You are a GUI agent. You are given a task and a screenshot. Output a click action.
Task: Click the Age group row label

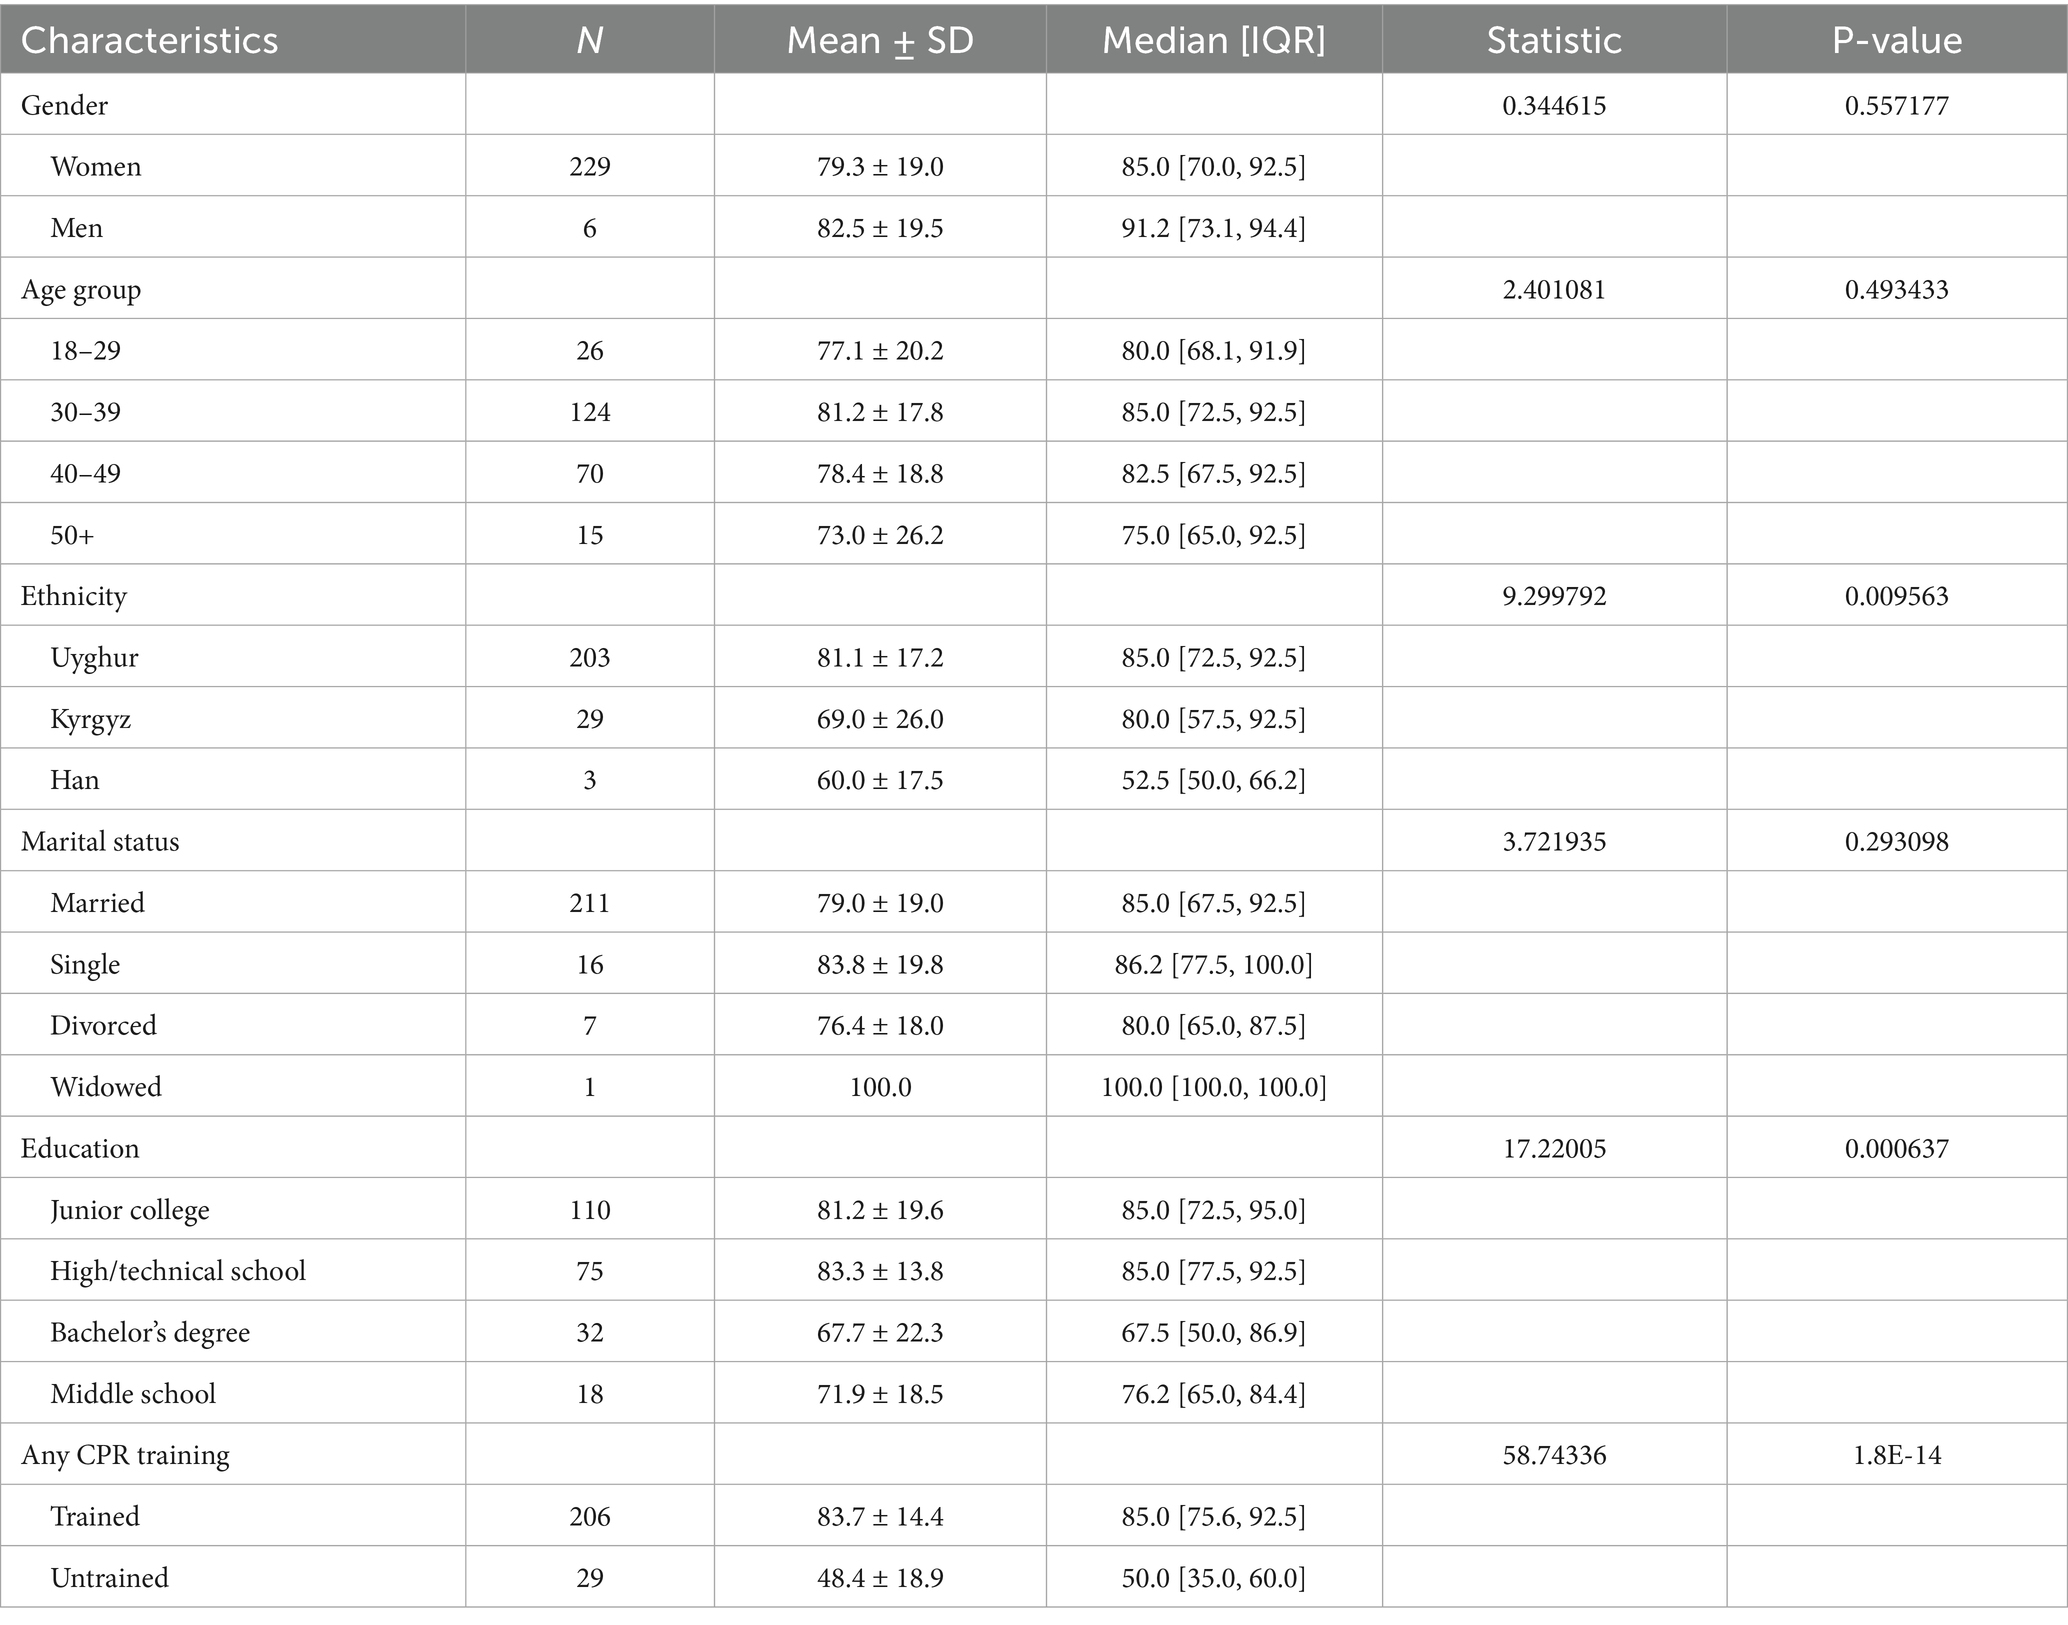point(81,289)
